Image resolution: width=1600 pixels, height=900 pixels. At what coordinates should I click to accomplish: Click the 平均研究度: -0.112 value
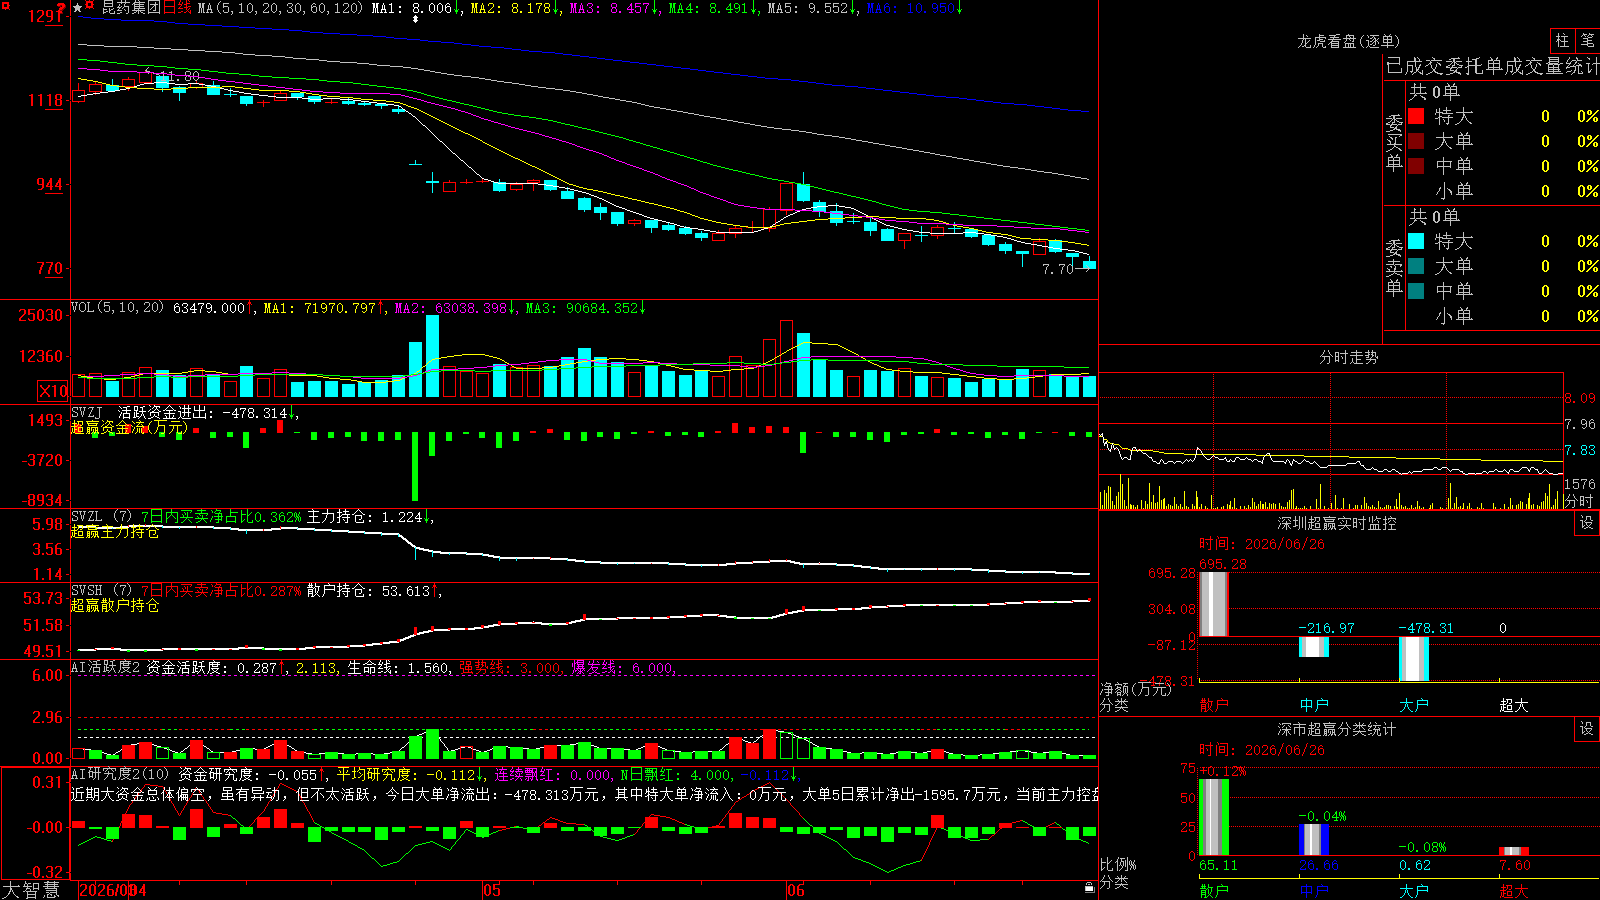pyautogui.click(x=410, y=774)
